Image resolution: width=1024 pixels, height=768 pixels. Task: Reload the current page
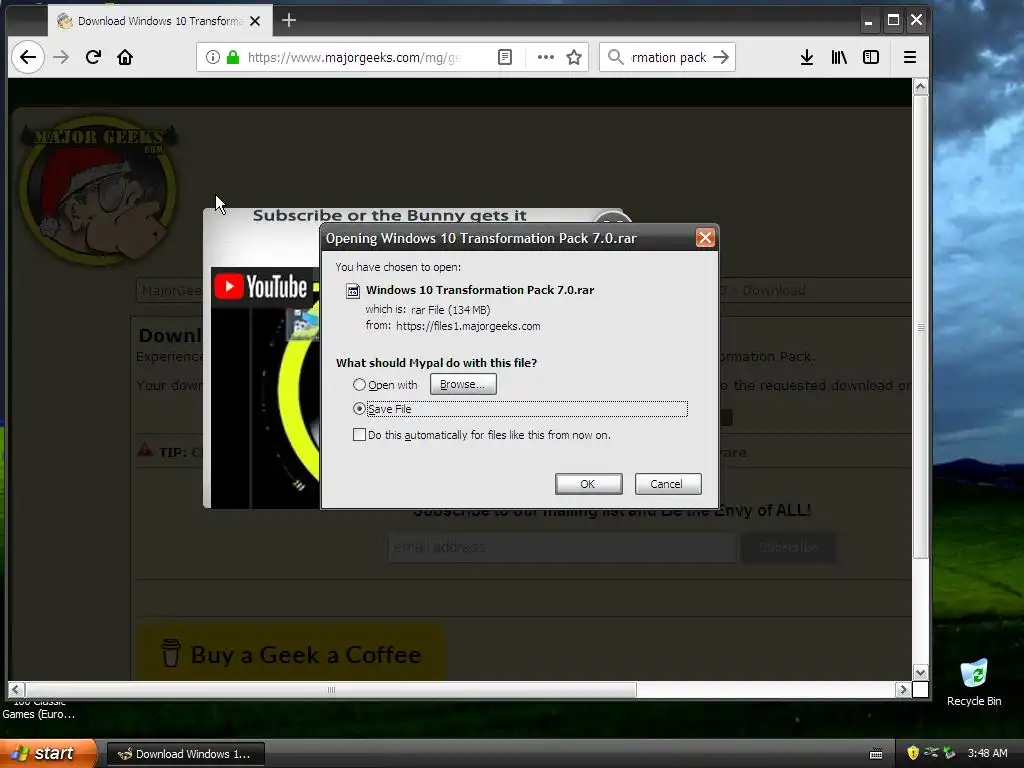(x=93, y=57)
